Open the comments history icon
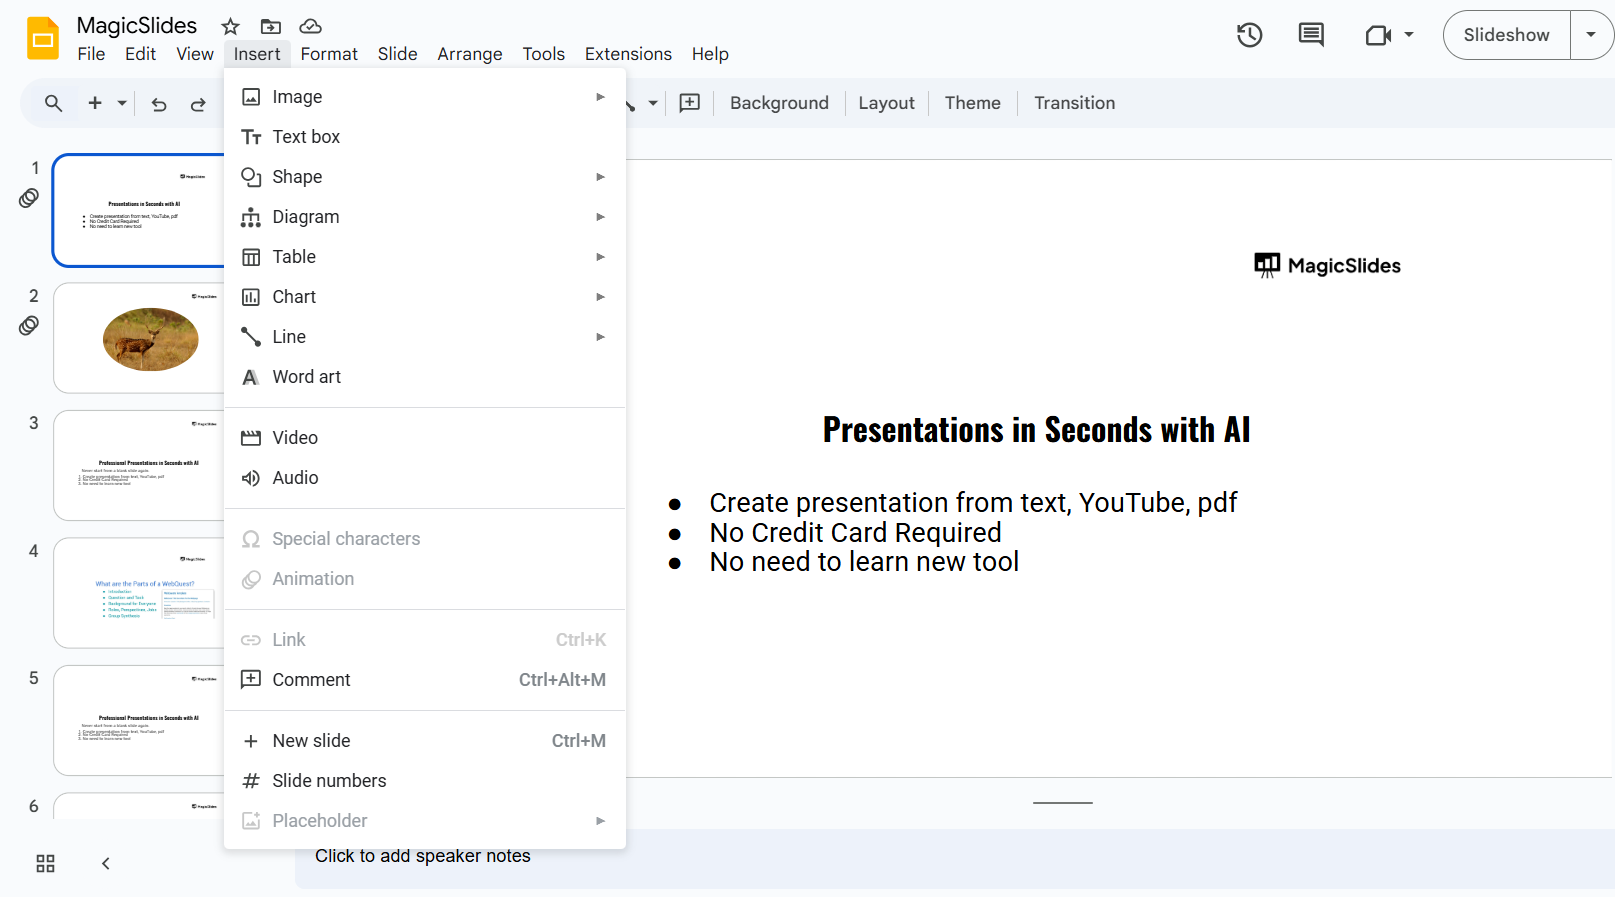This screenshot has width=1615, height=897. [1311, 35]
